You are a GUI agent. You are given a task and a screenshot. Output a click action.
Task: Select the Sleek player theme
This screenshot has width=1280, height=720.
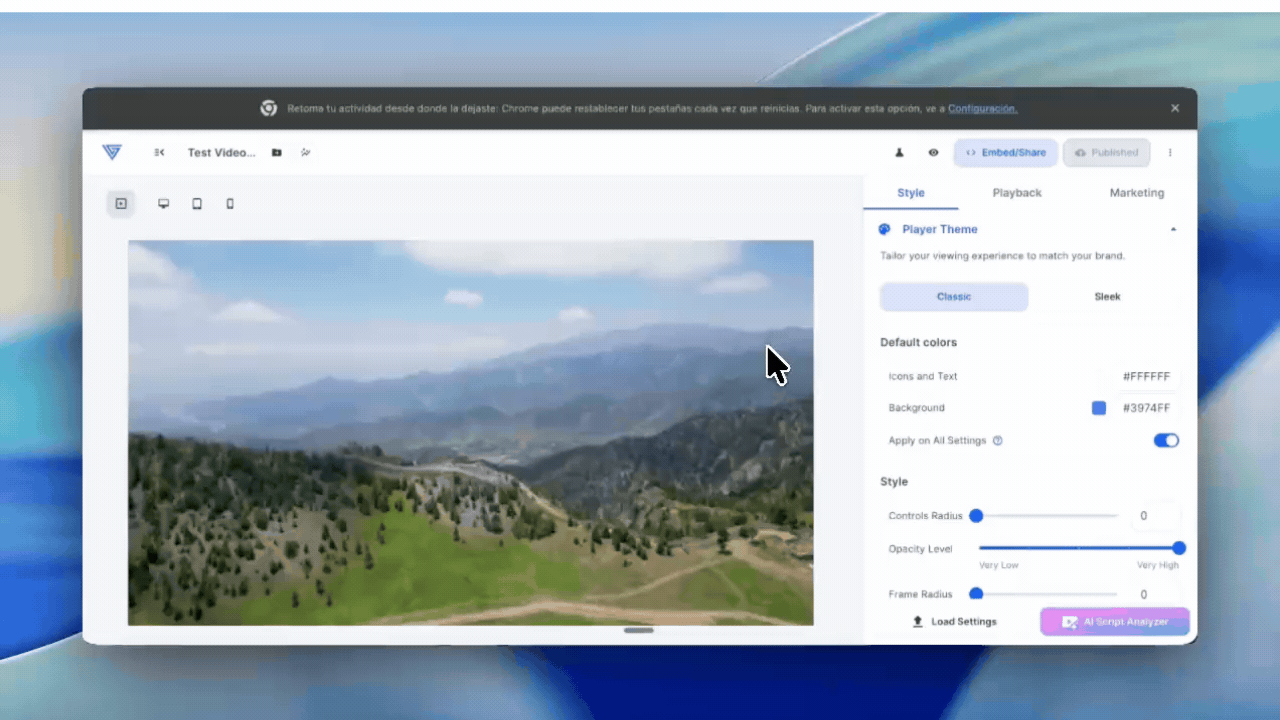coord(1107,297)
